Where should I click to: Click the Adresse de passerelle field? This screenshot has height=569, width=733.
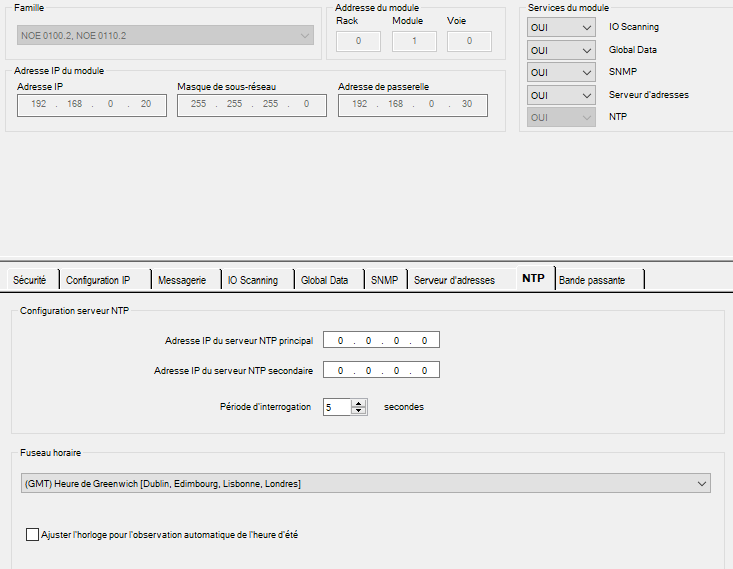(412, 105)
